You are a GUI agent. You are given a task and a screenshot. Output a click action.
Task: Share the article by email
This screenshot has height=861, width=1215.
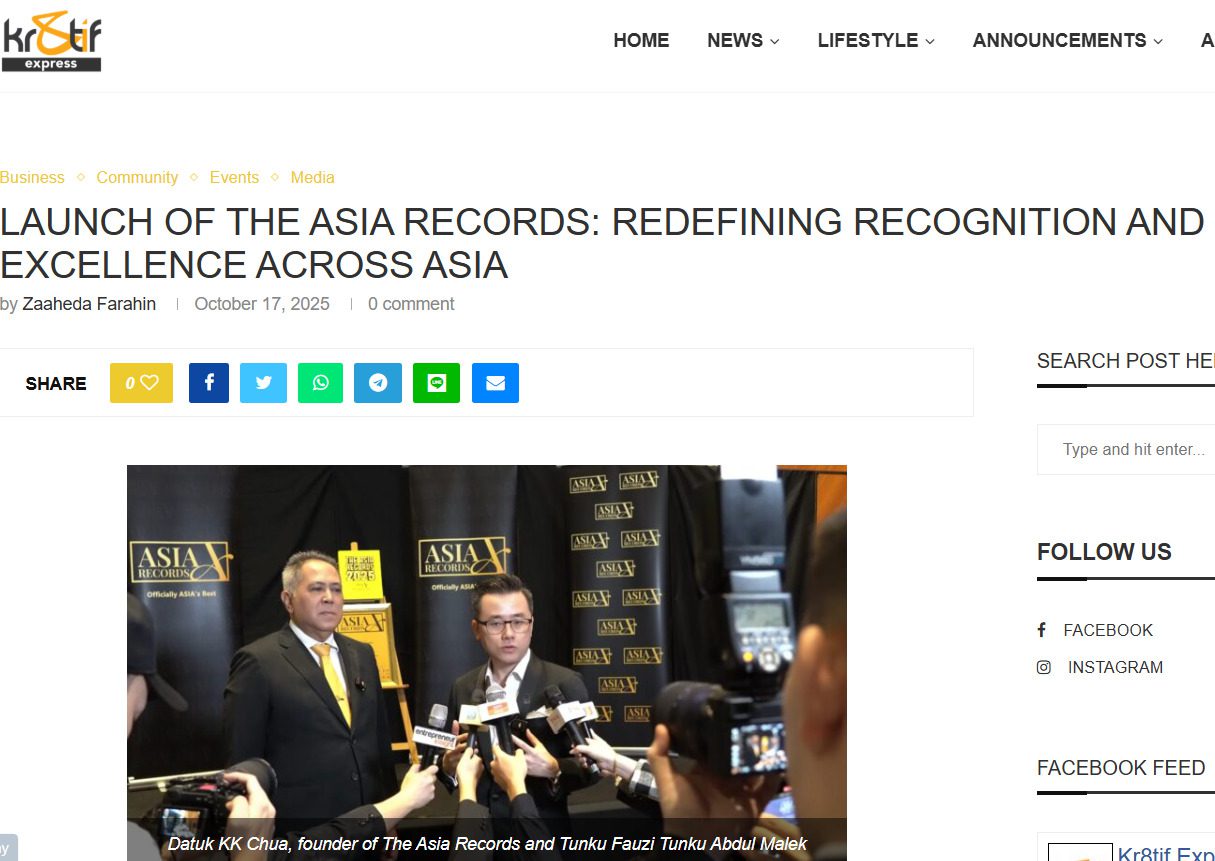coord(495,383)
